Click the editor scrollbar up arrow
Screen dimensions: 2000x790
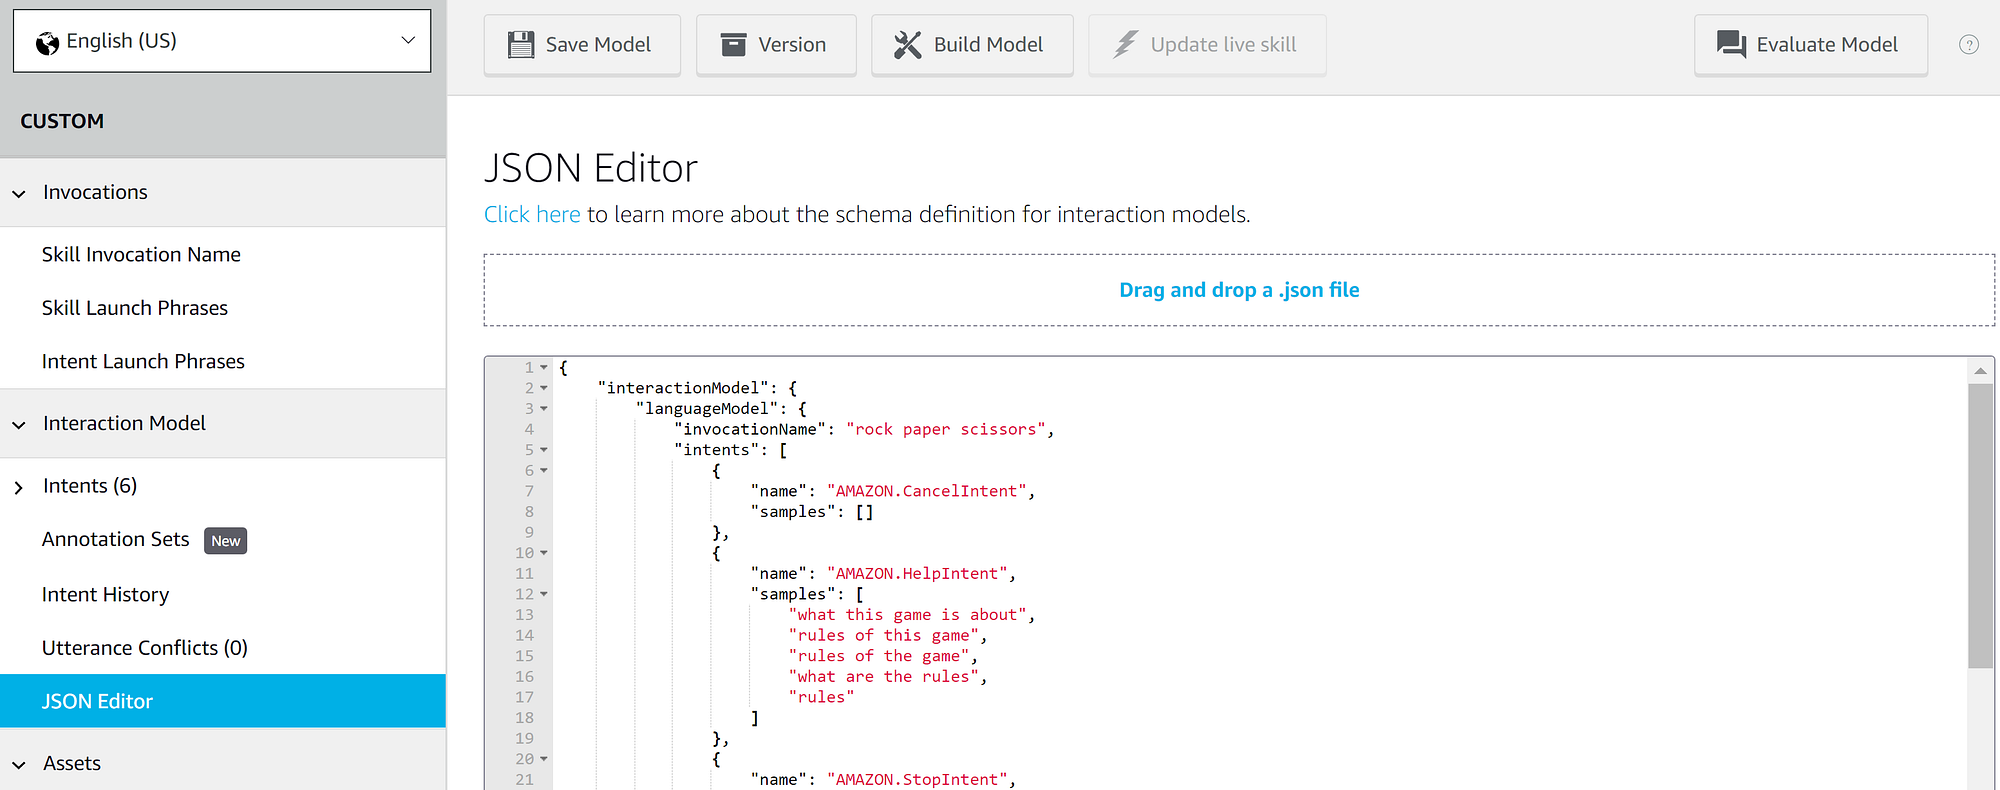[1980, 371]
